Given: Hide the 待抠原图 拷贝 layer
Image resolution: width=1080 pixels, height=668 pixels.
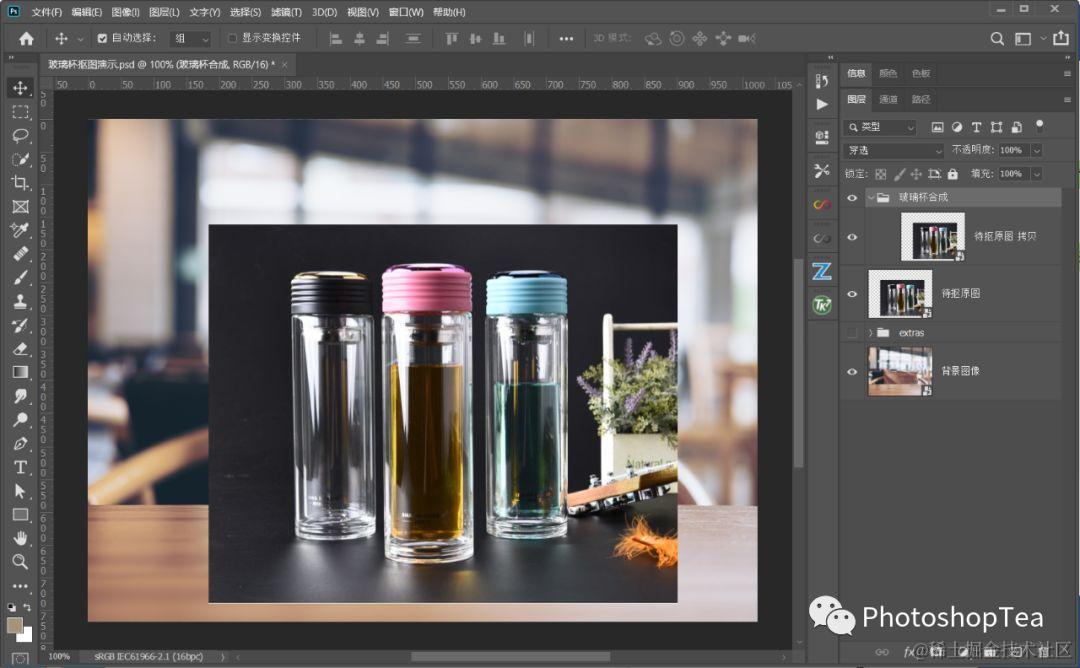Looking at the screenshot, I should (852, 237).
